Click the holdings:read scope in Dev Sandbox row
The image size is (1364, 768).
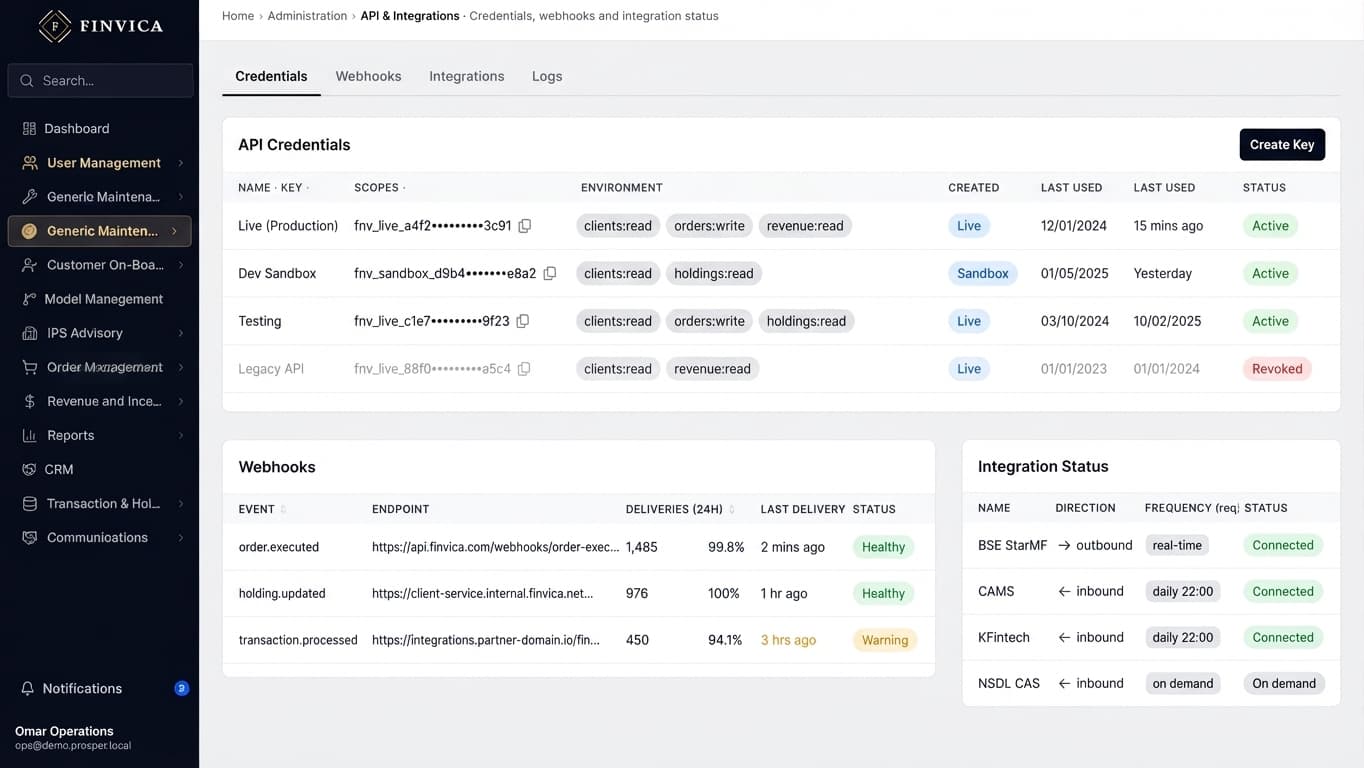tap(714, 273)
